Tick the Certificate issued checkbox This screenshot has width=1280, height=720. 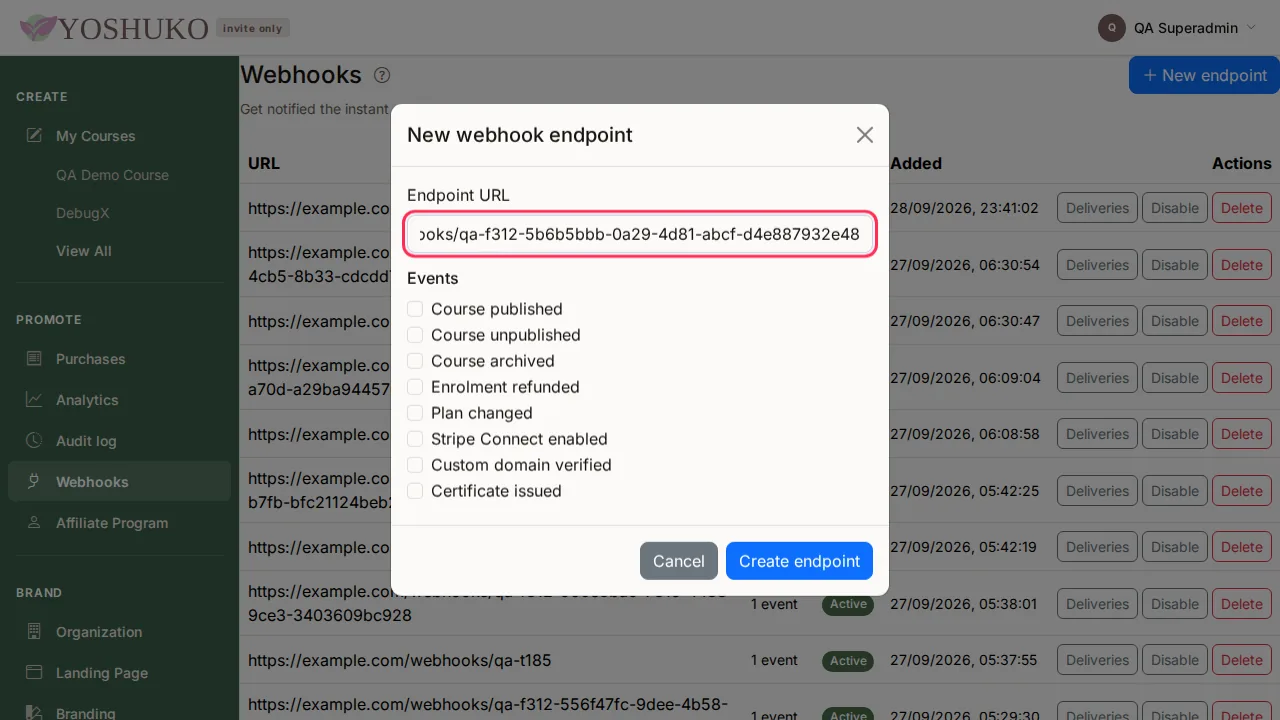coord(415,491)
